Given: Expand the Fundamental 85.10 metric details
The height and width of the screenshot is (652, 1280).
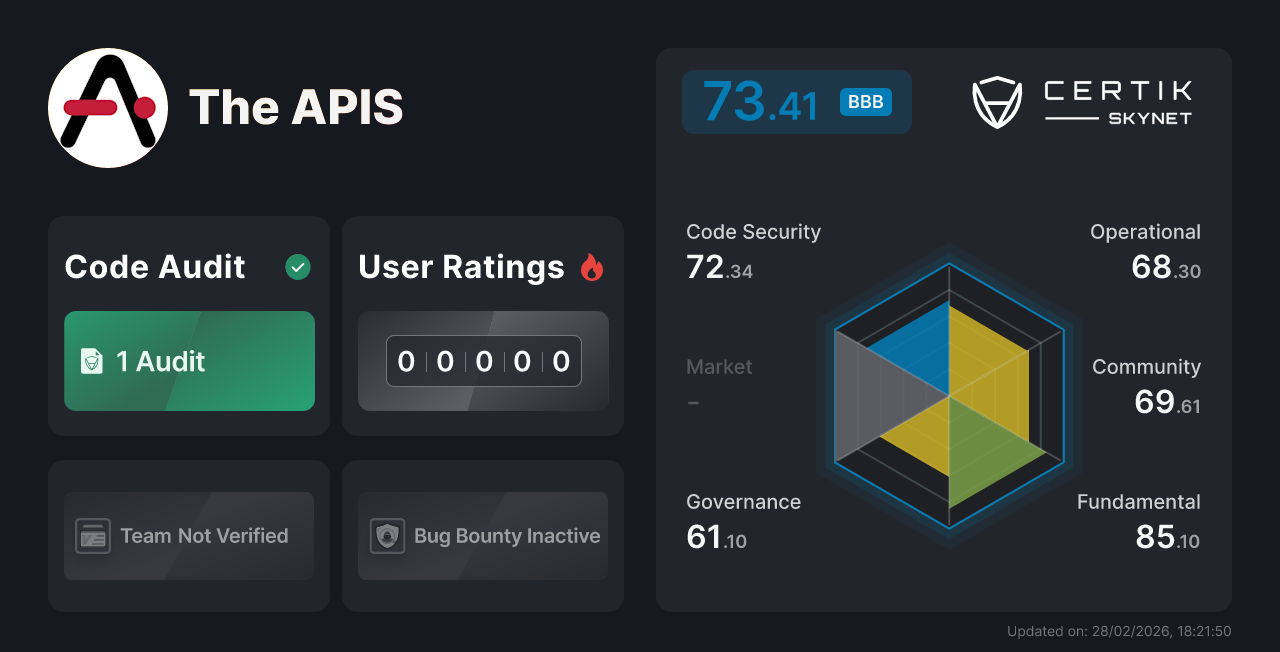Looking at the screenshot, I should click(x=1138, y=520).
